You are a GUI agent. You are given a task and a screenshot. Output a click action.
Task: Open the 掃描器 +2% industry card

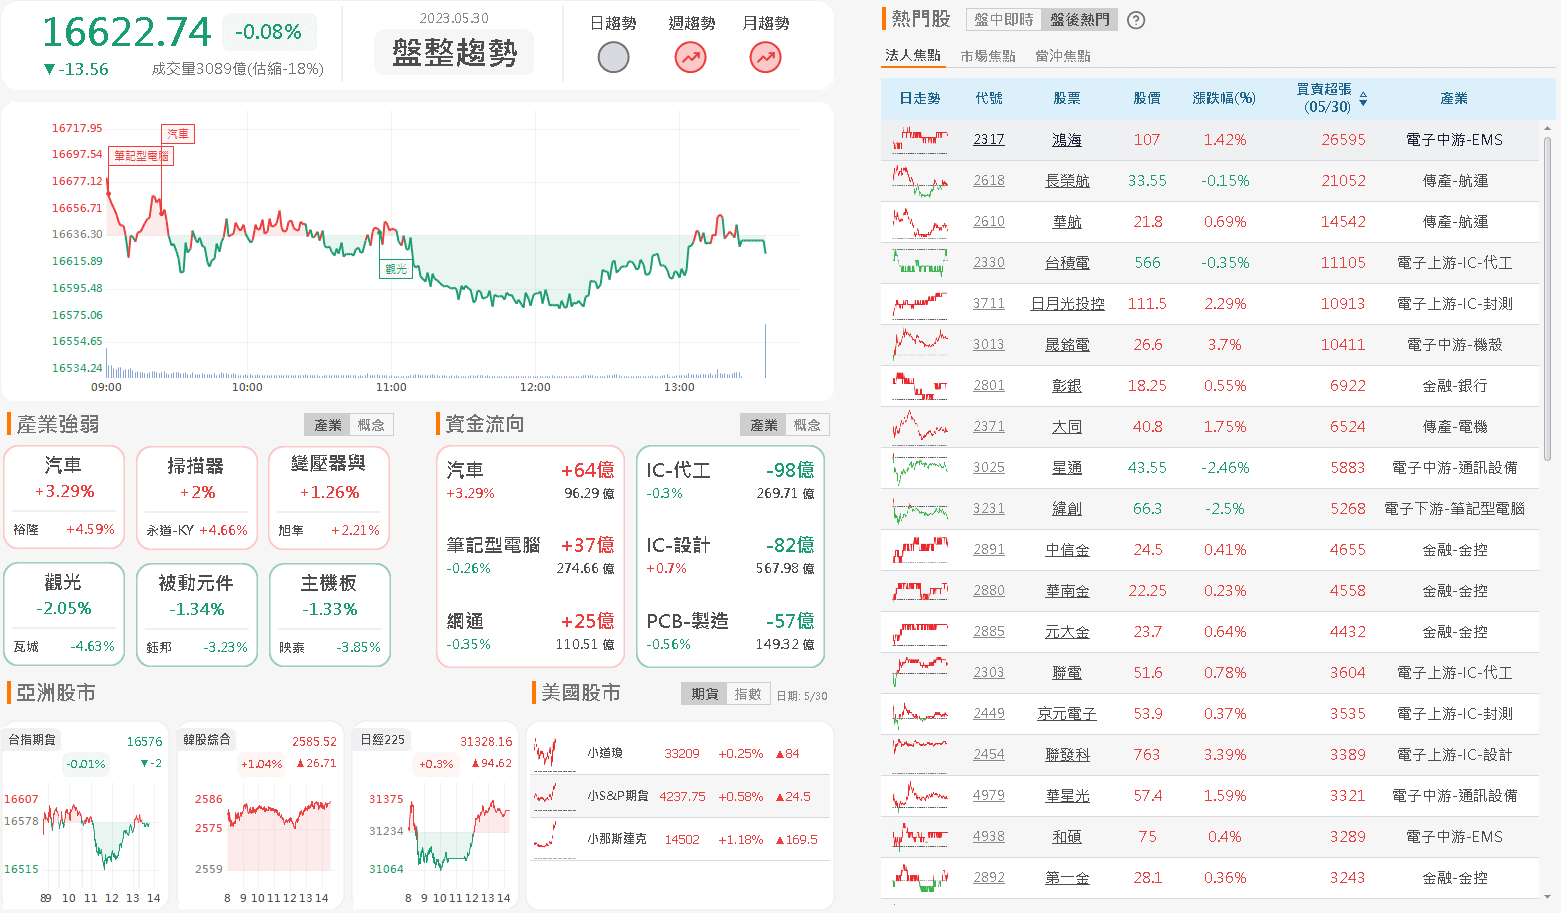197,498
